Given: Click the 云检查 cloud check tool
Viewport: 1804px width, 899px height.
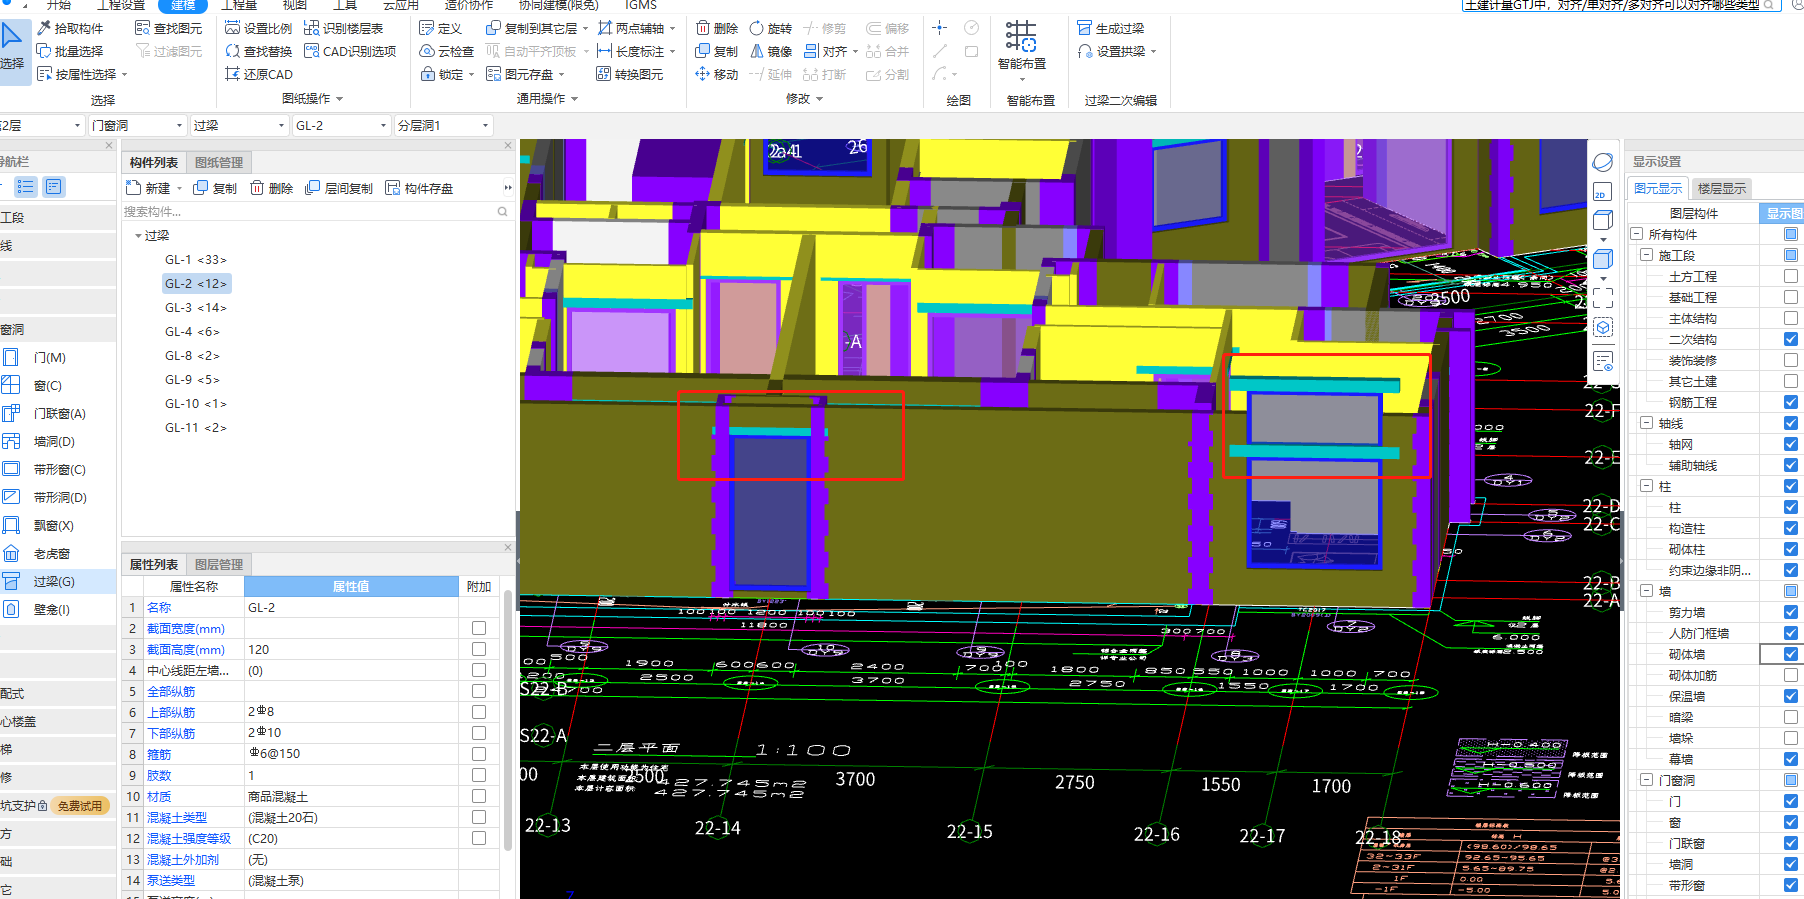Looking at the screenshot, I should [x=446, y=51].
